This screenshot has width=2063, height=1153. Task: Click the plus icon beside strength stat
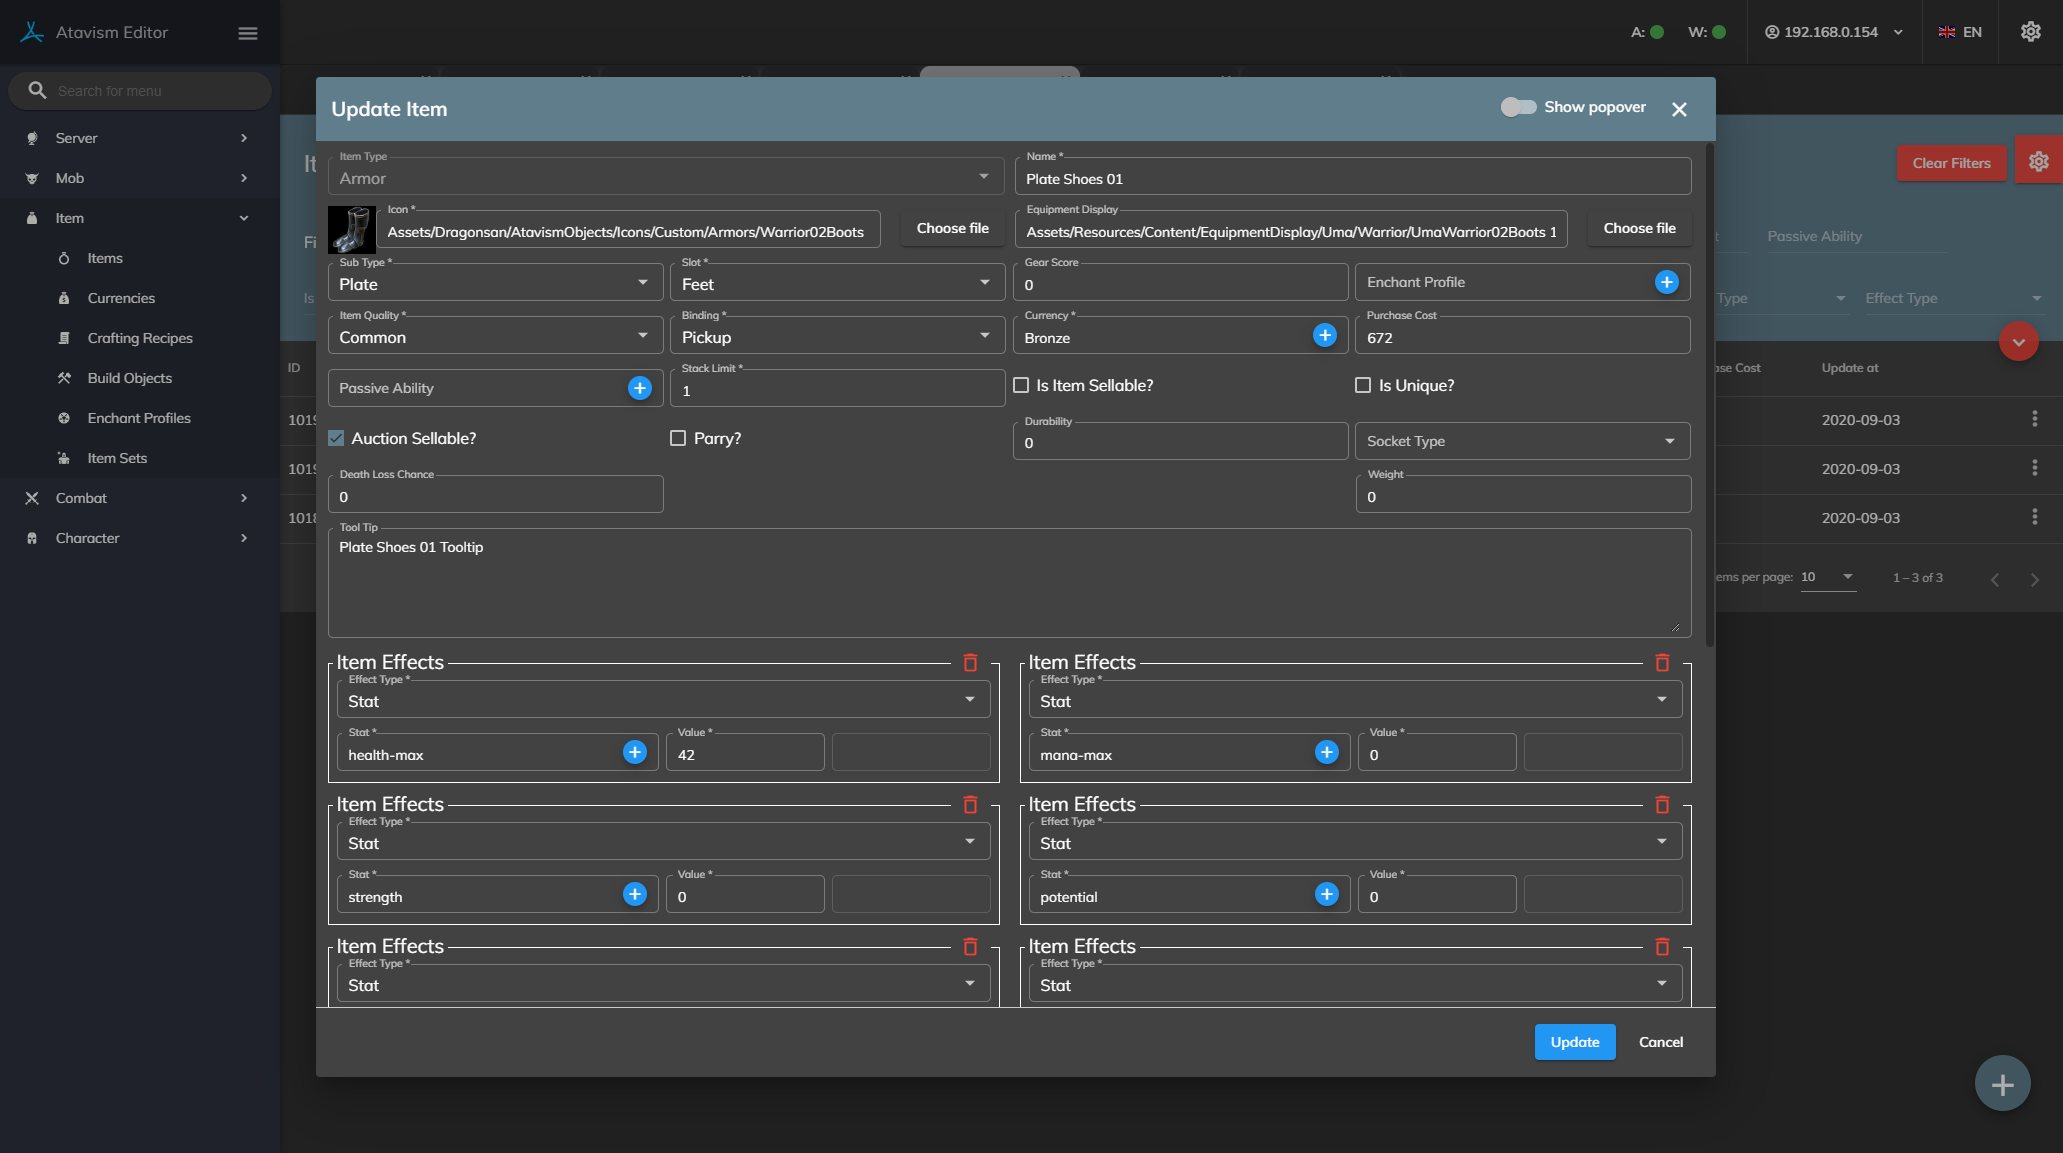coord(634,895)
